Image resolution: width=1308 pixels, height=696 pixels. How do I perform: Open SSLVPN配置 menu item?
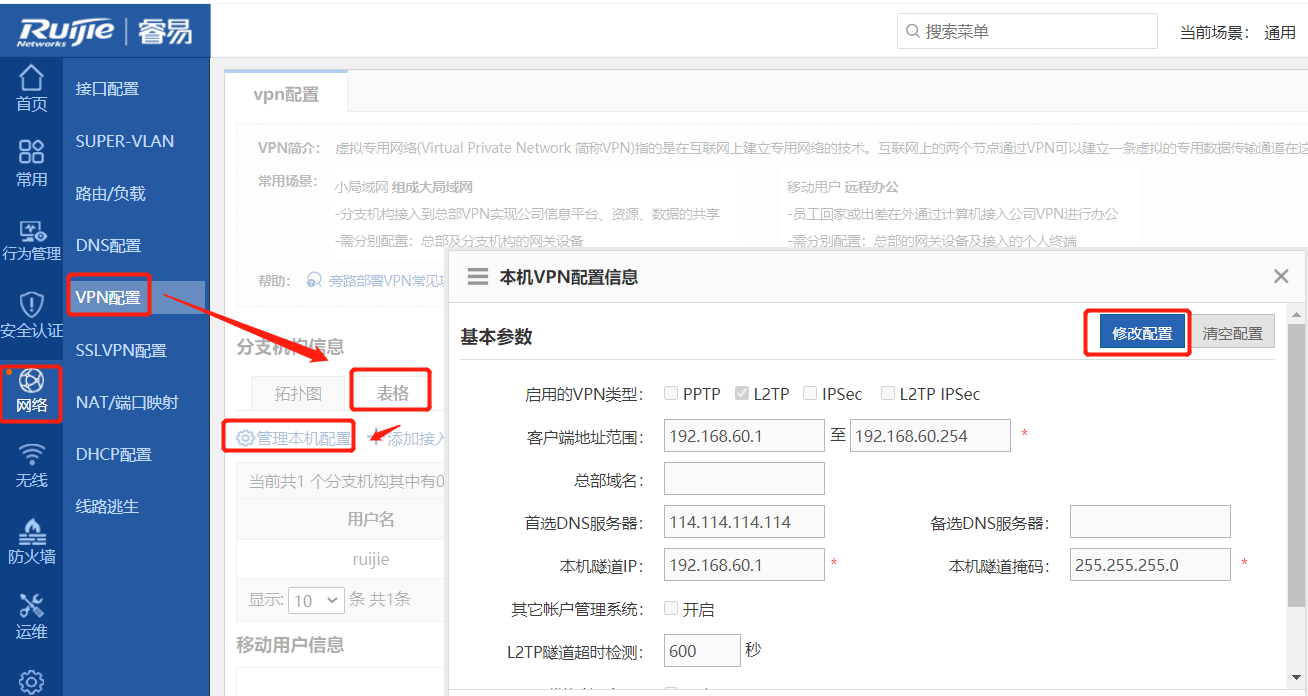pyautogui.click(x=121, y=350)
